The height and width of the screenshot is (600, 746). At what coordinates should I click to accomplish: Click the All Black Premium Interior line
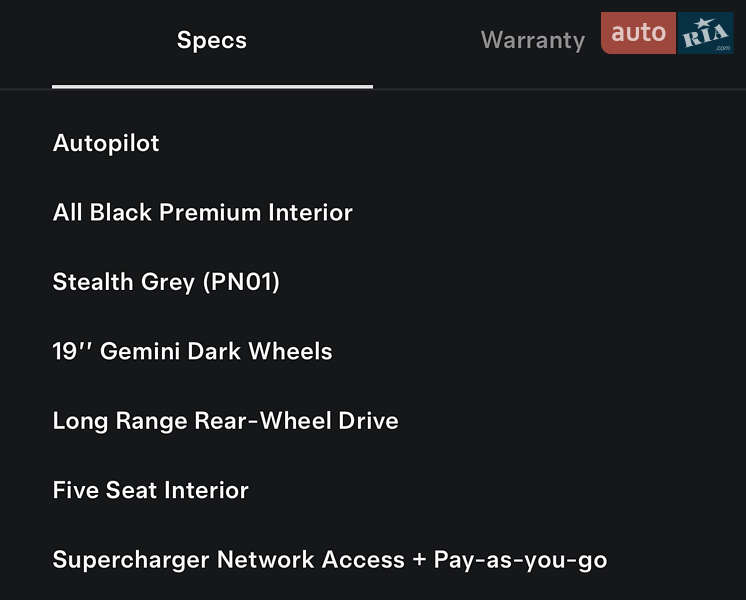coord(202,212)
